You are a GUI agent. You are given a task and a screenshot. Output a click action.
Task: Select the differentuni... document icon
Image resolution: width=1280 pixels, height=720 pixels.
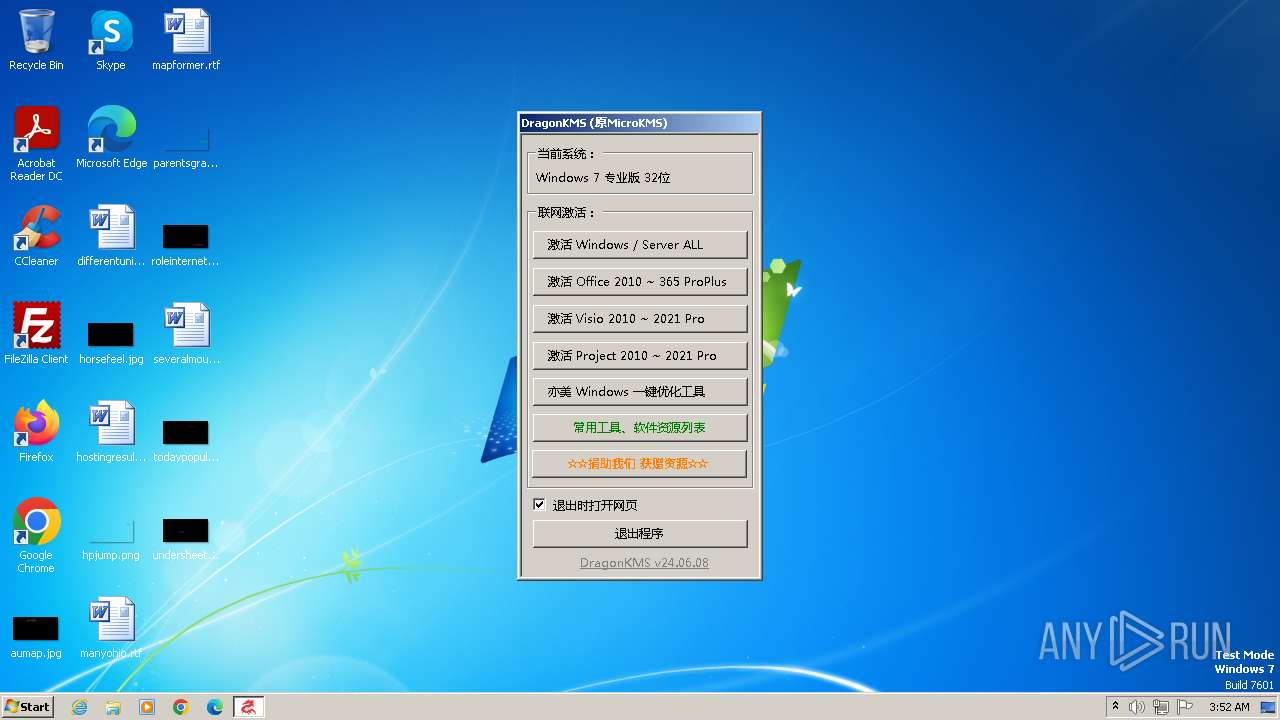tap(111, 236)
